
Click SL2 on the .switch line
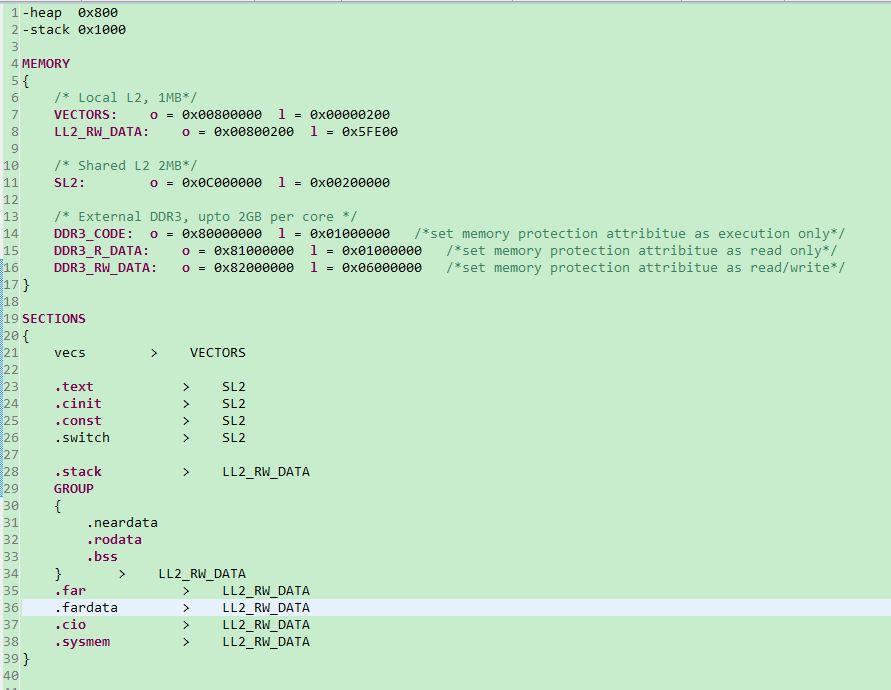coord(234,438)
